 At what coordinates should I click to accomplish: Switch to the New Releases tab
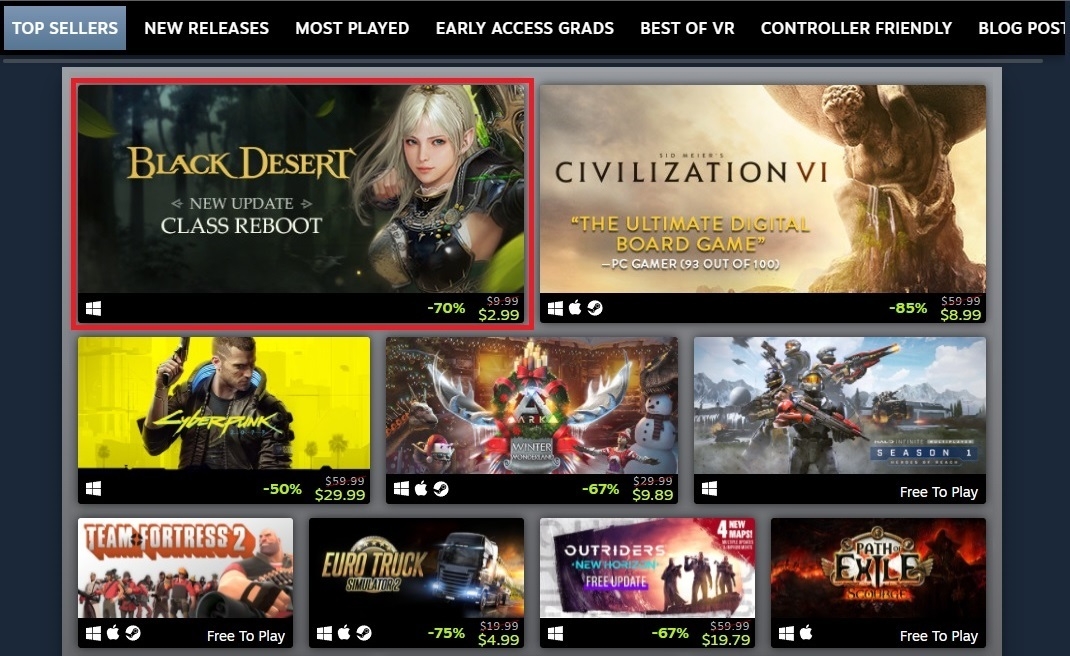(206, 28)
